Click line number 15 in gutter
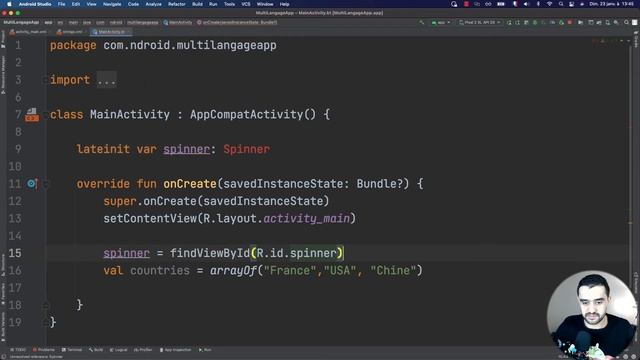 tap(15, 253)
